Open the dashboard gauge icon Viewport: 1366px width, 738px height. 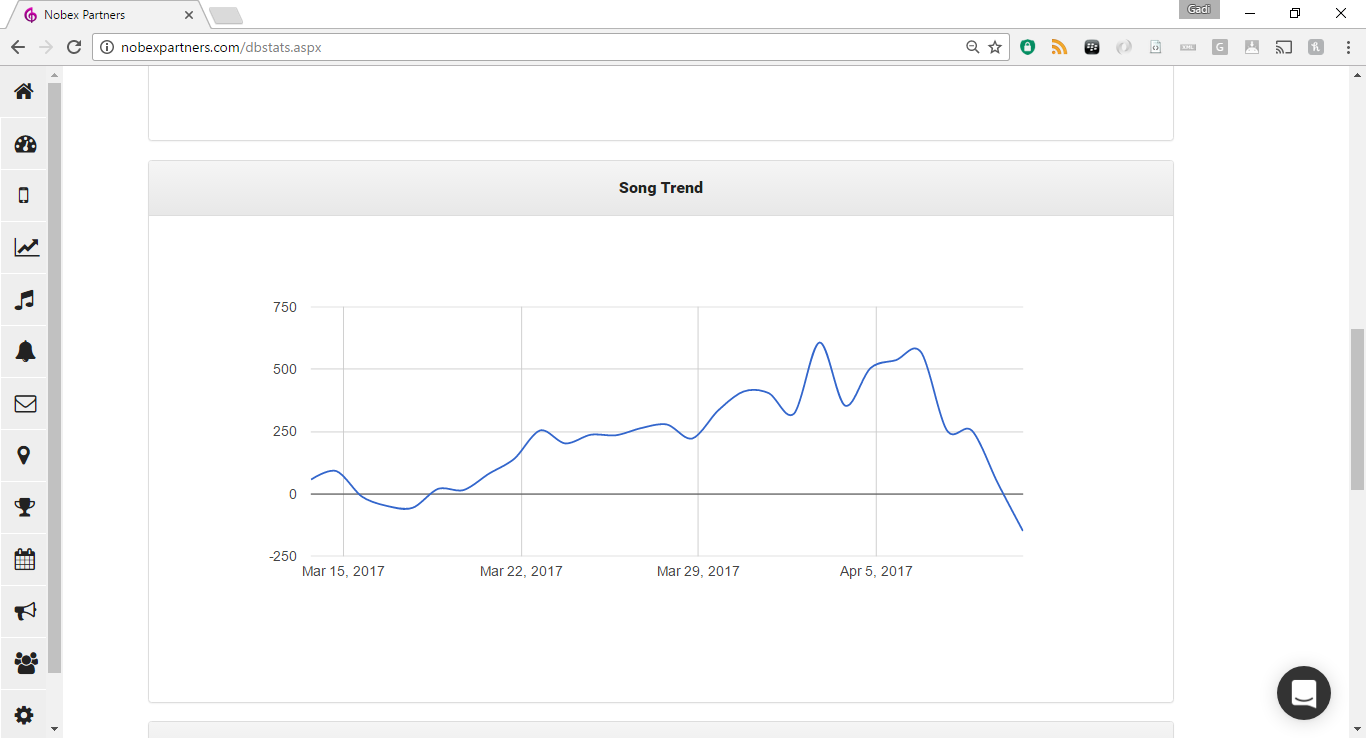click(x=25, y=144)
